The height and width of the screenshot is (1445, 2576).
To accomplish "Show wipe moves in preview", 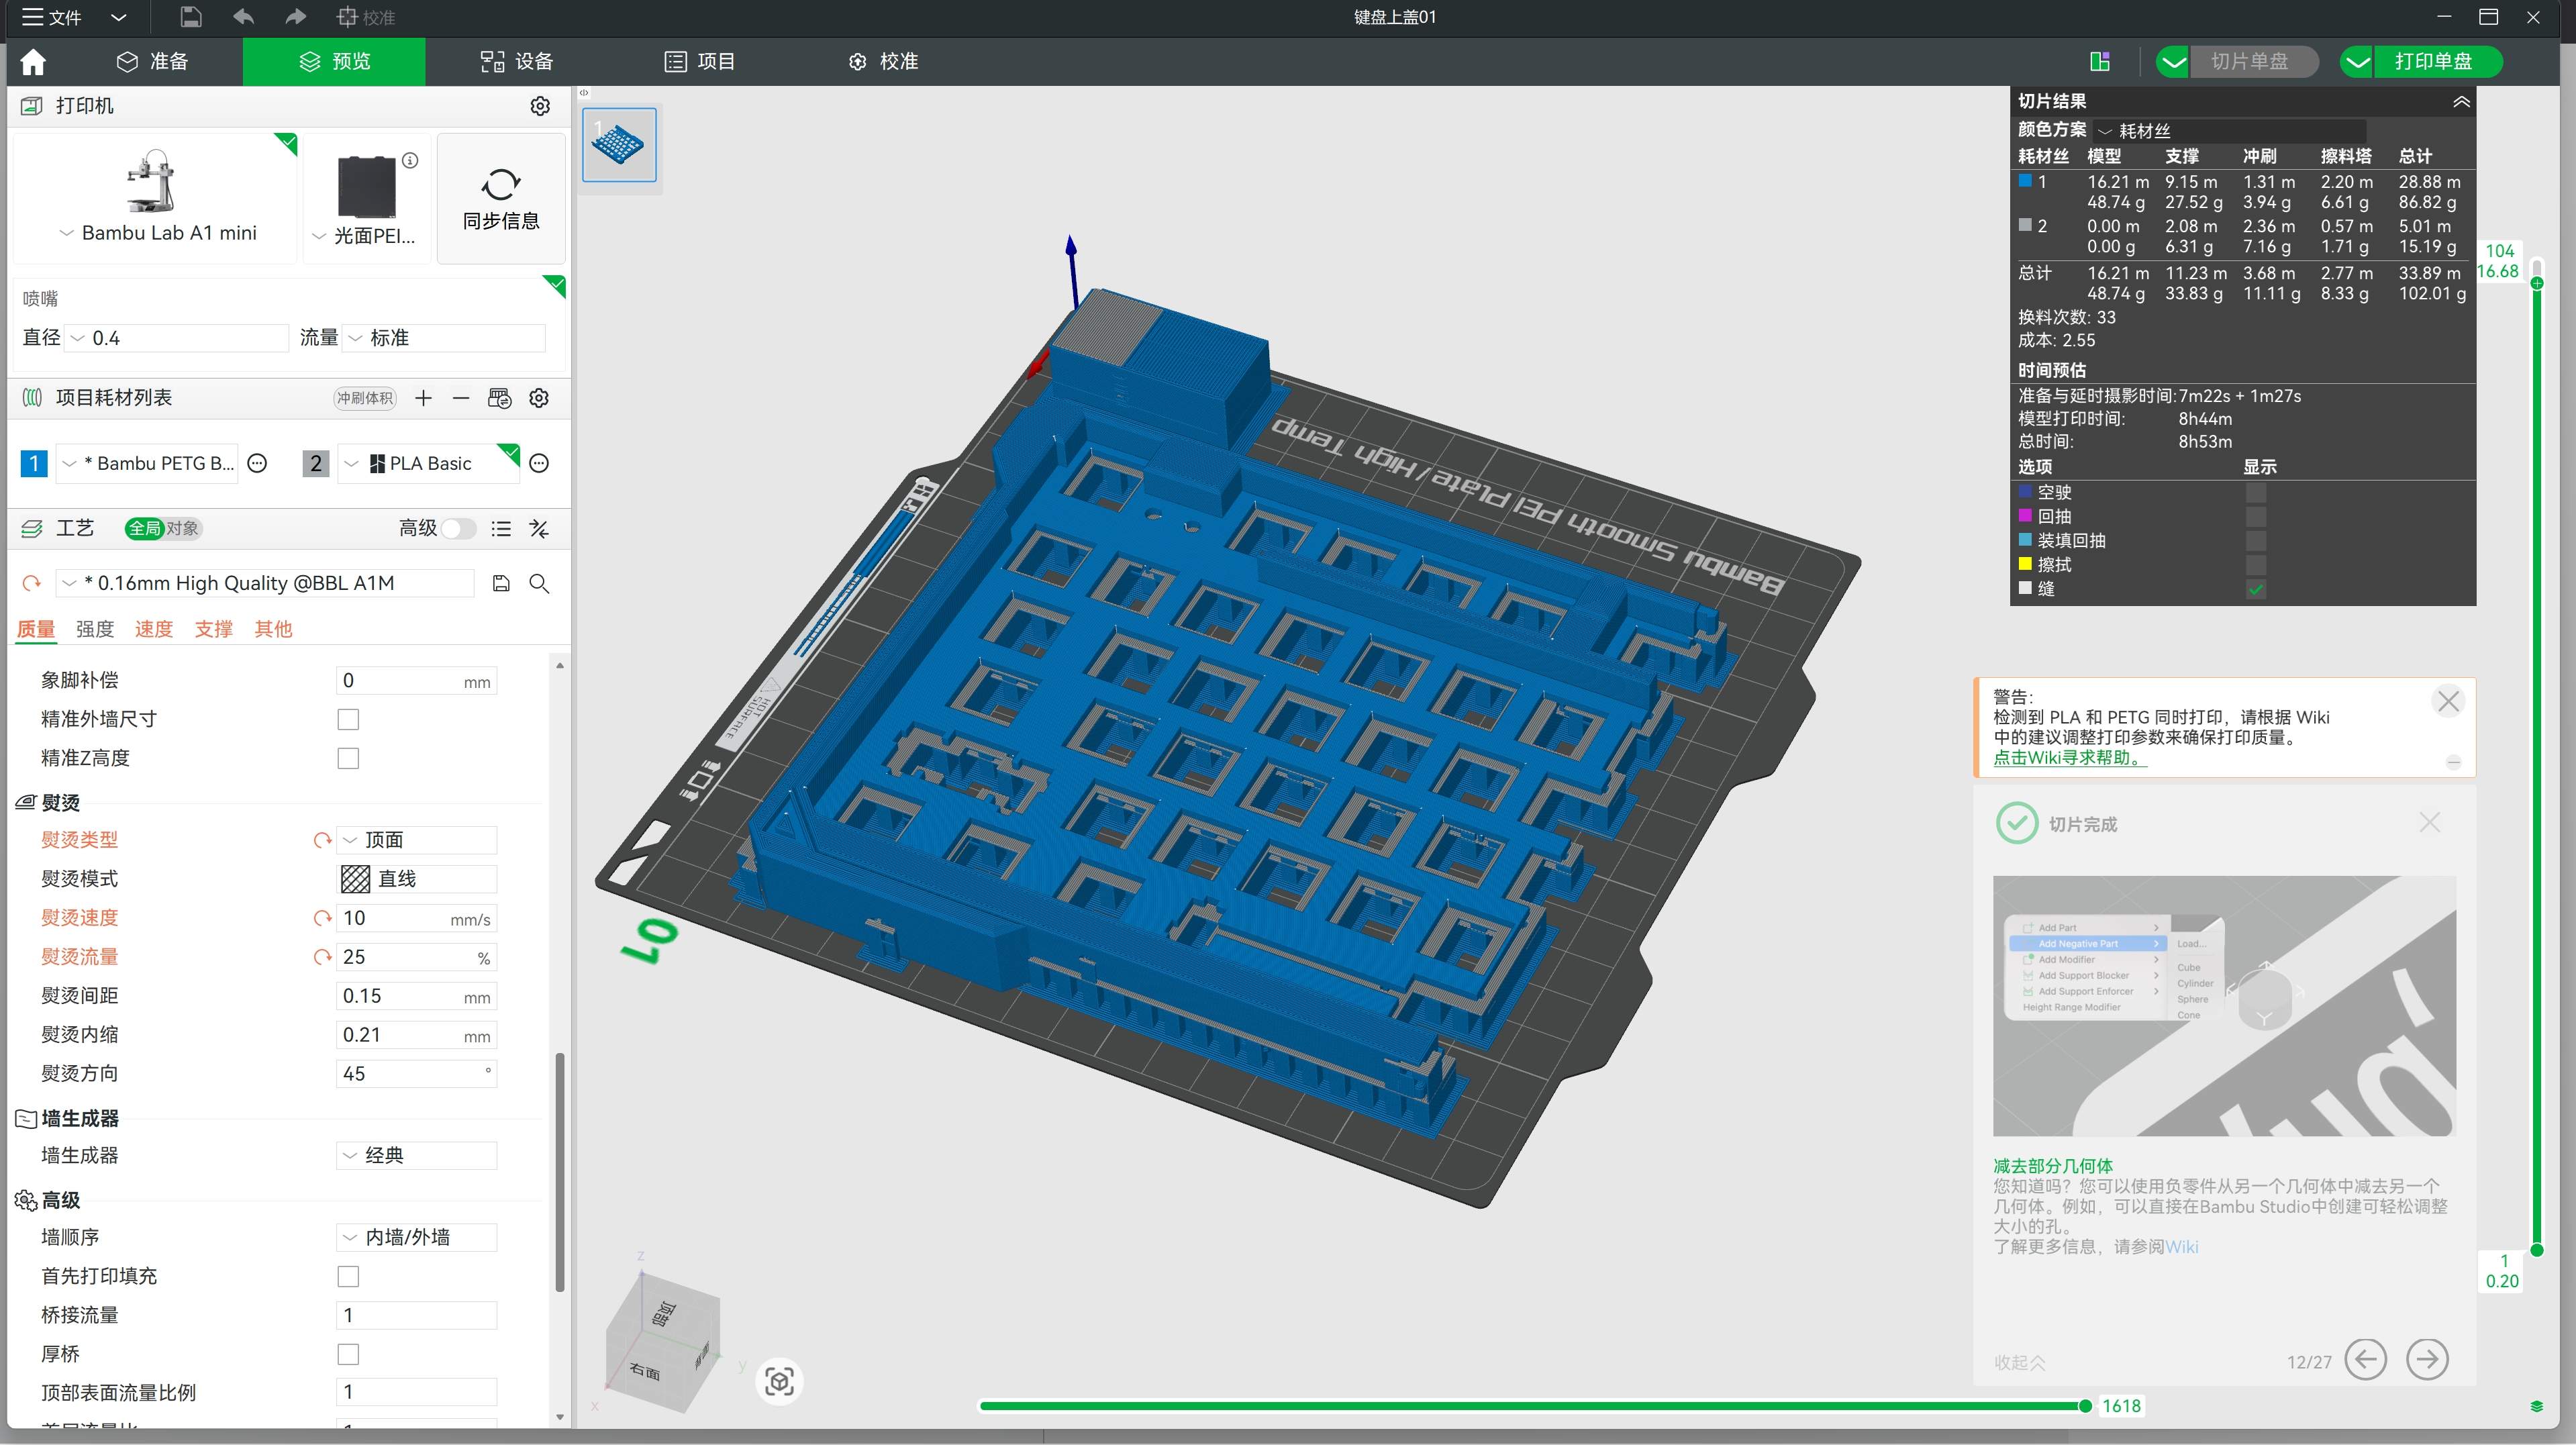I will pos(2256,565).
